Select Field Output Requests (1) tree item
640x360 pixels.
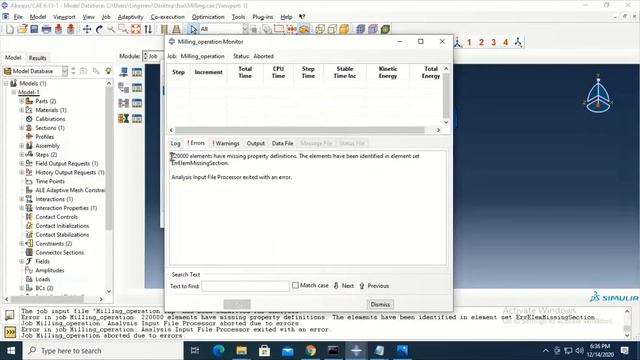(x=67, y=163)
